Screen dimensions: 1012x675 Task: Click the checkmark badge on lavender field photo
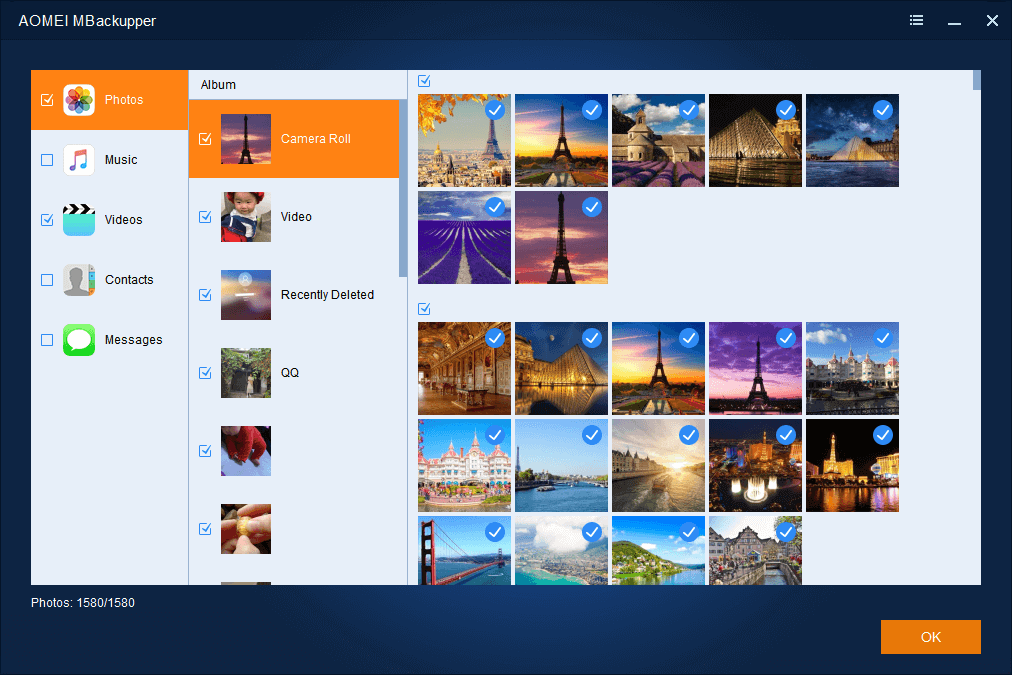tap(494, 207)
